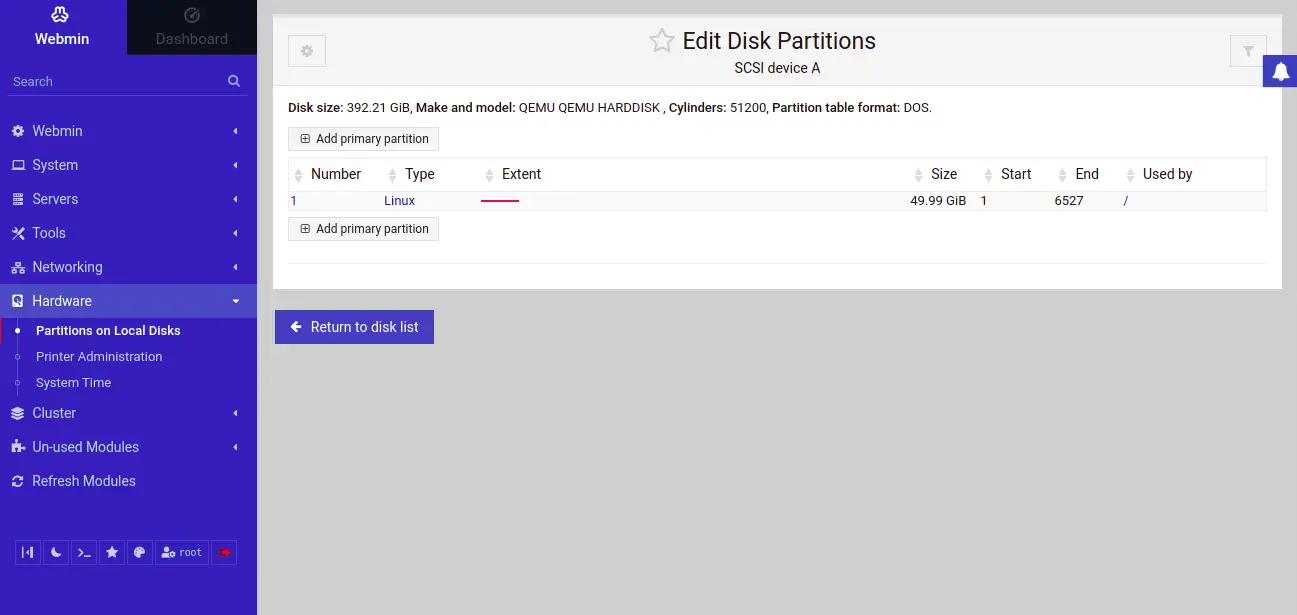
Task: Click the sidebar Search field
Action: click(115, 81)
